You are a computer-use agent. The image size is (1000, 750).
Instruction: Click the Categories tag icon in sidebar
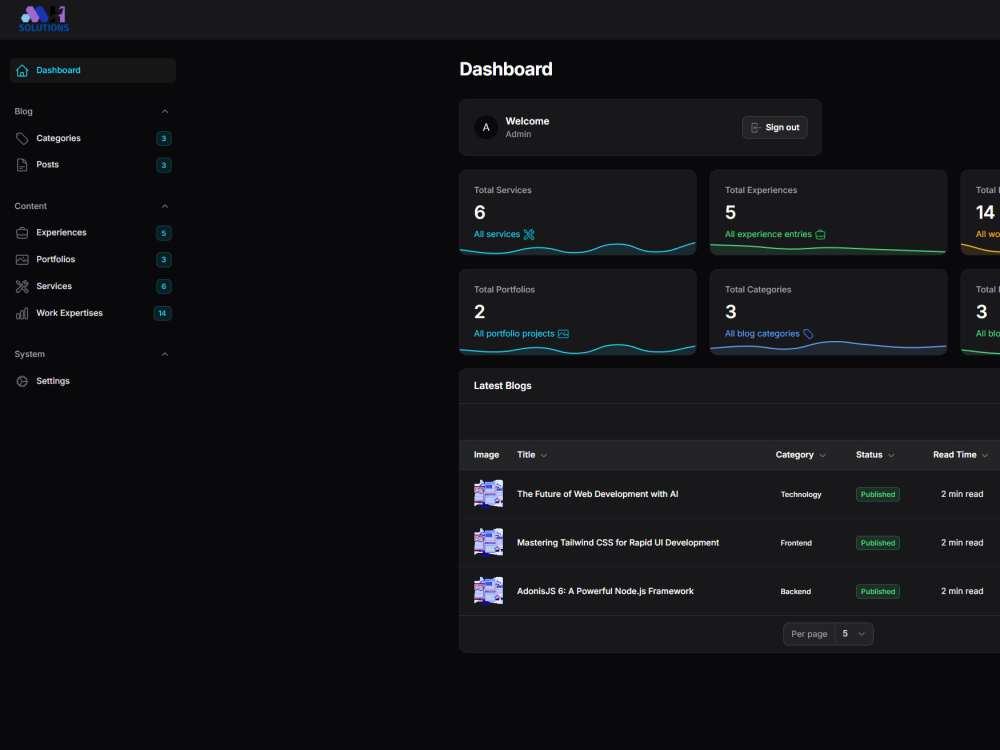pos(22,138)
